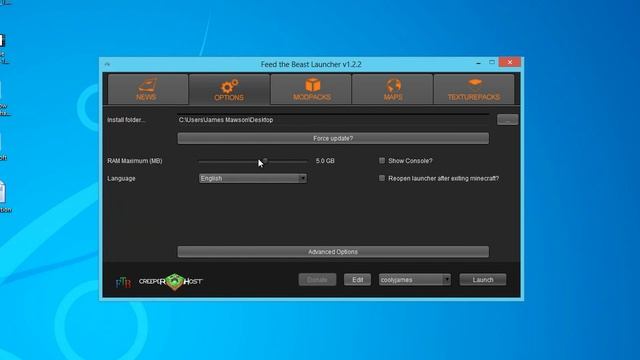This screenshot has width=640, height=360.
Task: Click the CreeperHost logo
Action: click(x=171, y=282)
